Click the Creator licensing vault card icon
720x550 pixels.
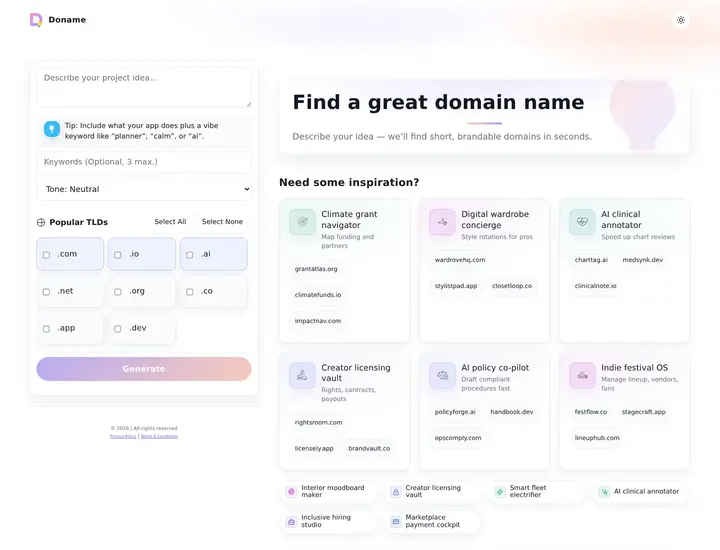pyautogui.click(x=302, y=376)
